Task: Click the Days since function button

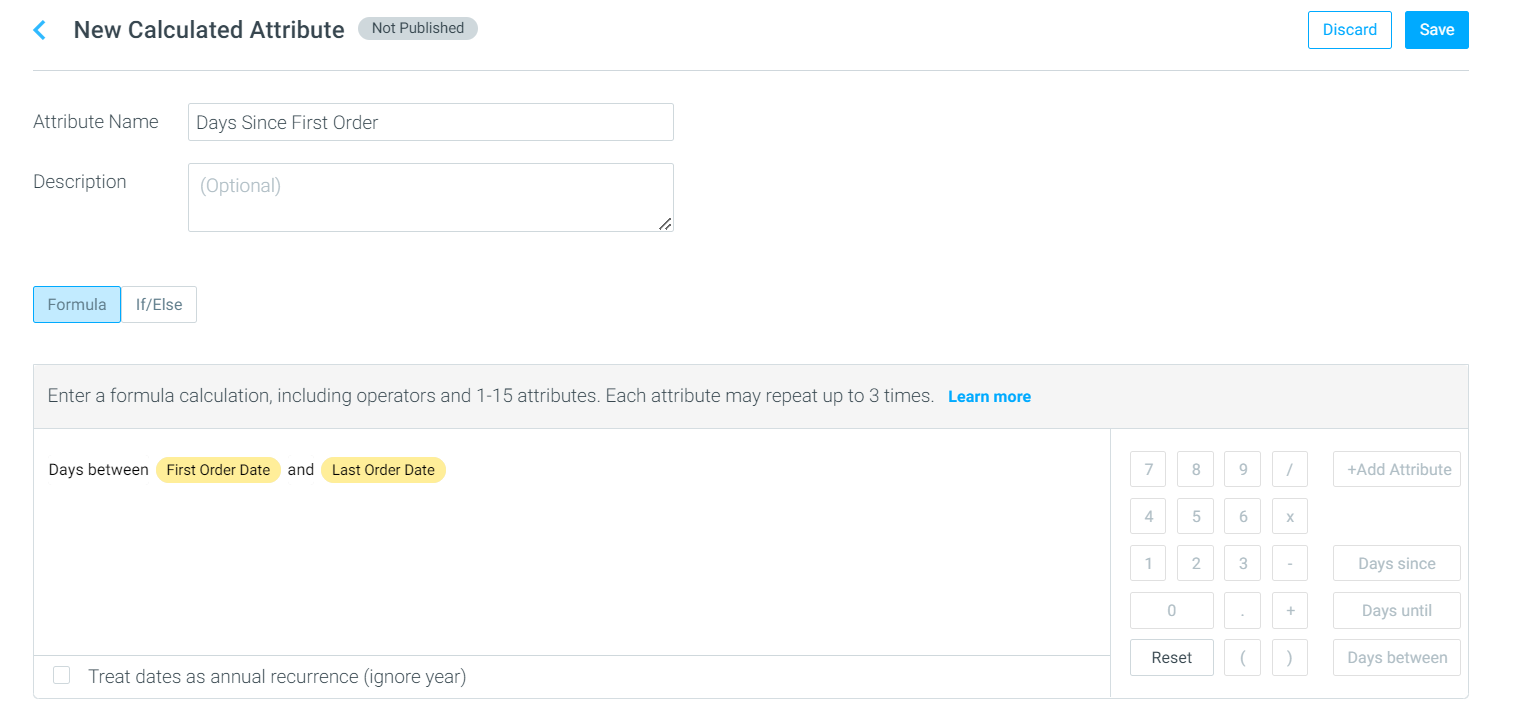Action: 1397,563
